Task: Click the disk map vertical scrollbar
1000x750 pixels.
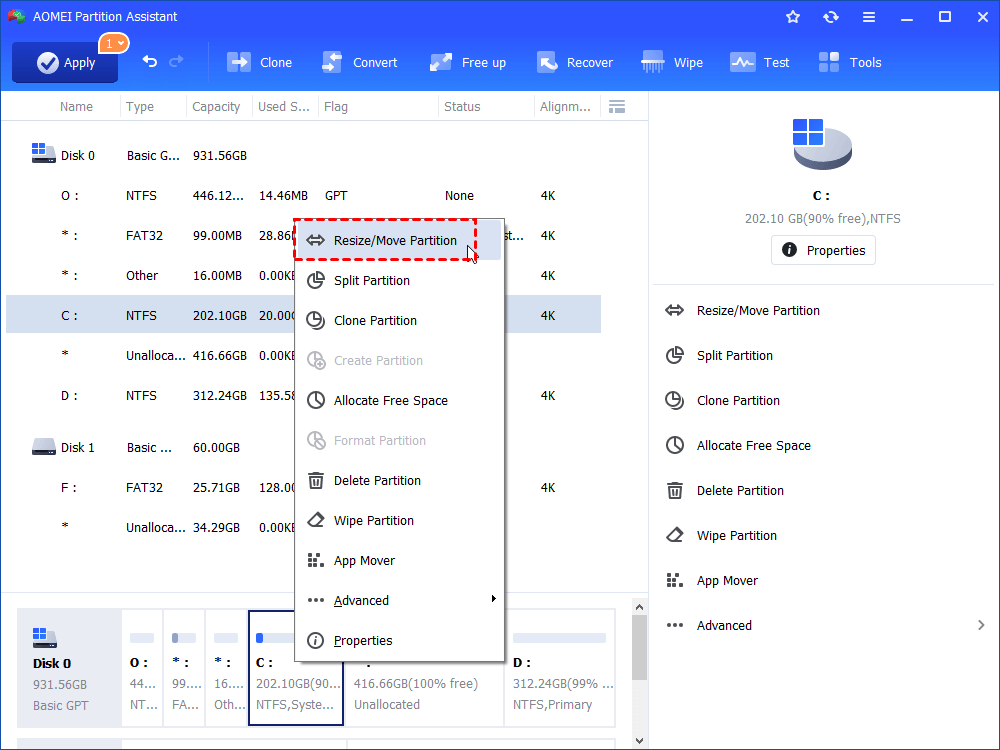Action: (x=639, y=660)
